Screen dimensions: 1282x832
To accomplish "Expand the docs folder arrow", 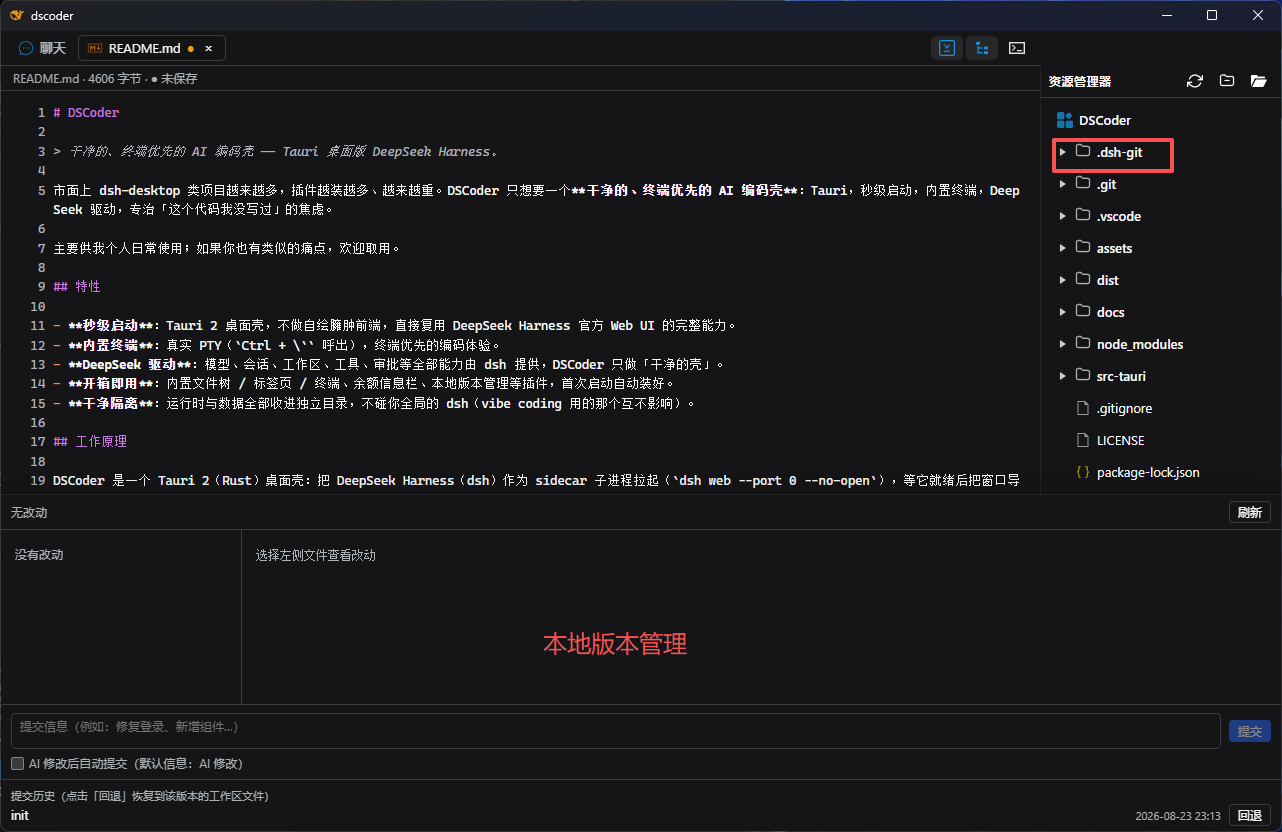I will point(1063,312).
